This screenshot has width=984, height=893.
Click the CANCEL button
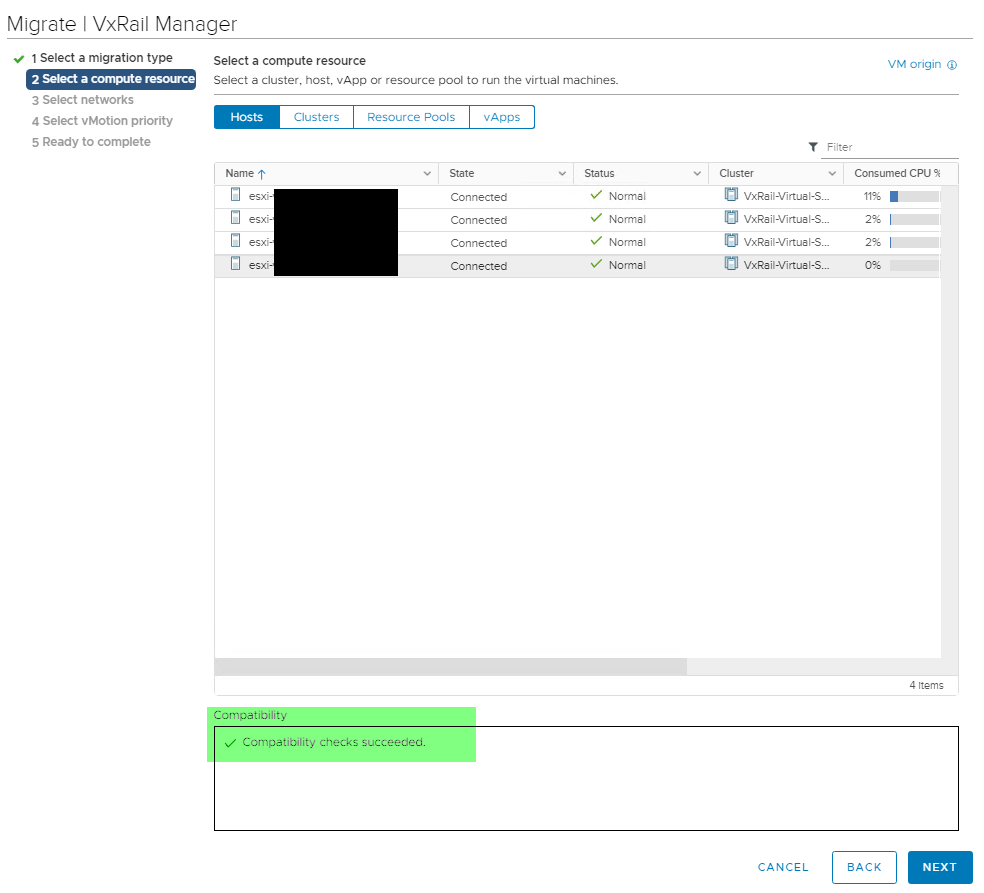783,867
